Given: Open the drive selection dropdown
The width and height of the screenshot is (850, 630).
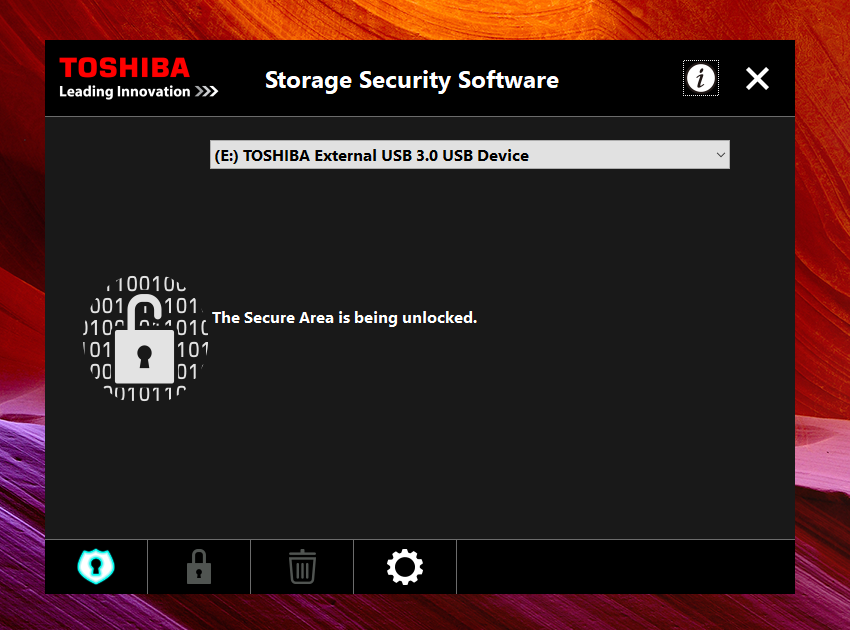Looking at the screenshot, I should click(469, 155).
